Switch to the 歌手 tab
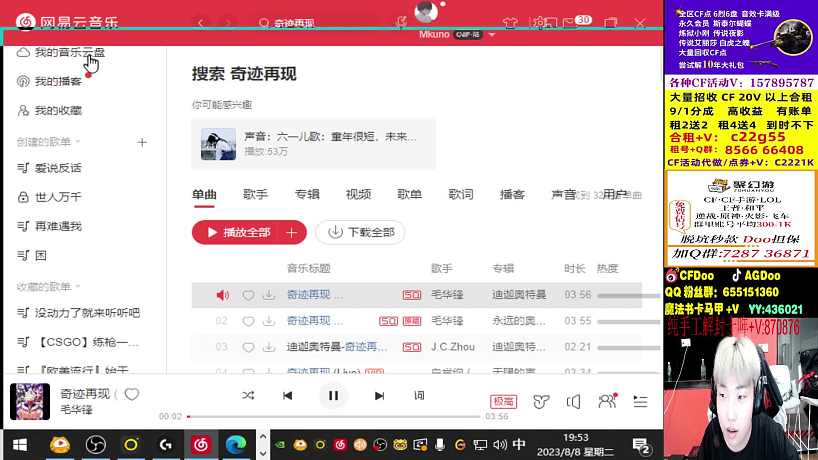Image resolution: width=818 pixels, height=460 pixels. point(255,195)
